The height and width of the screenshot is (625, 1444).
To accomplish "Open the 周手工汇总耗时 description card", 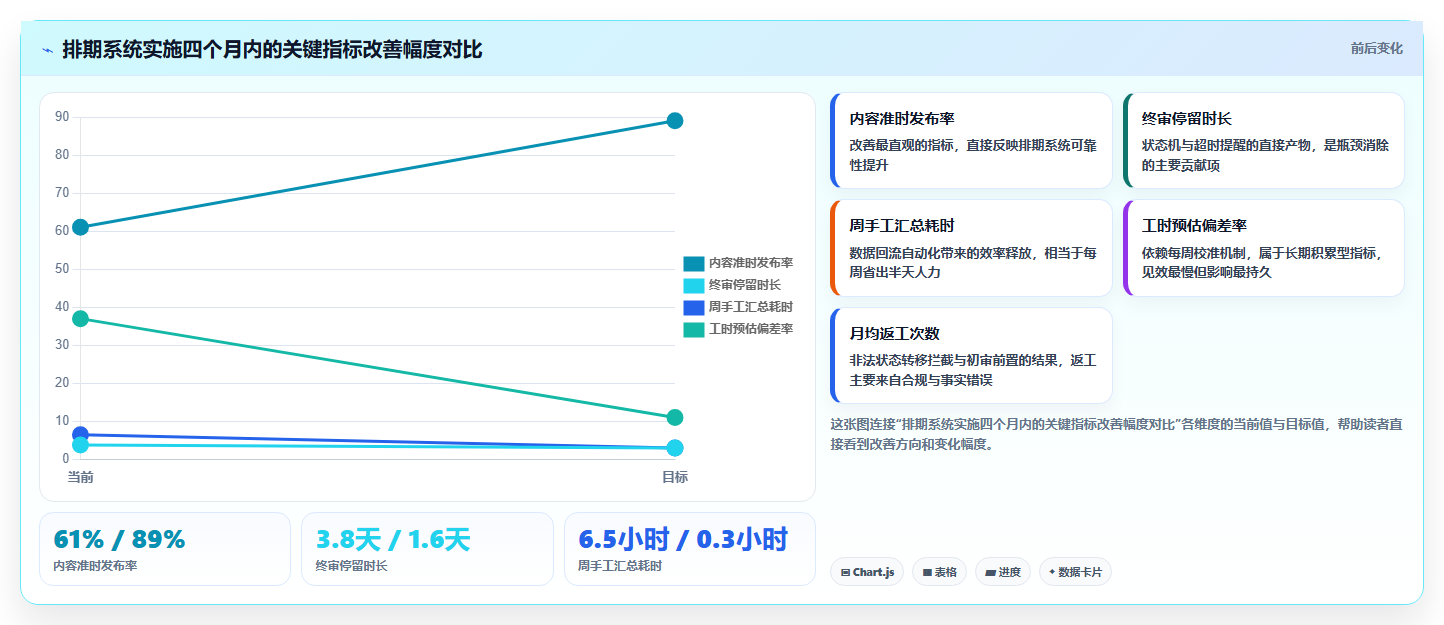I will point(971,248).
